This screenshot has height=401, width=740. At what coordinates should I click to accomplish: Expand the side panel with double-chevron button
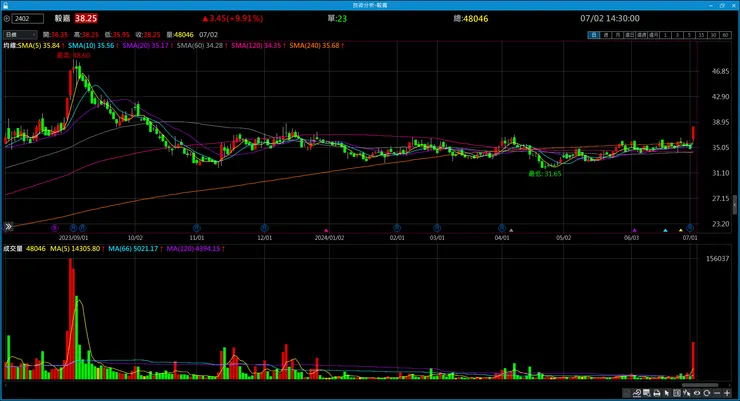(8, 227)
